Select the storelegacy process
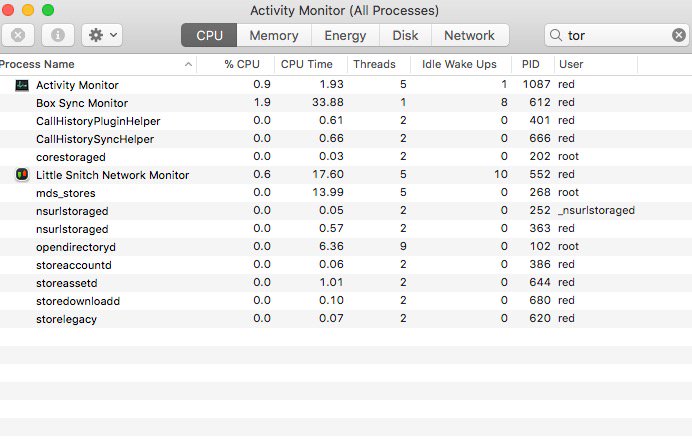 [x=66, y=319]
